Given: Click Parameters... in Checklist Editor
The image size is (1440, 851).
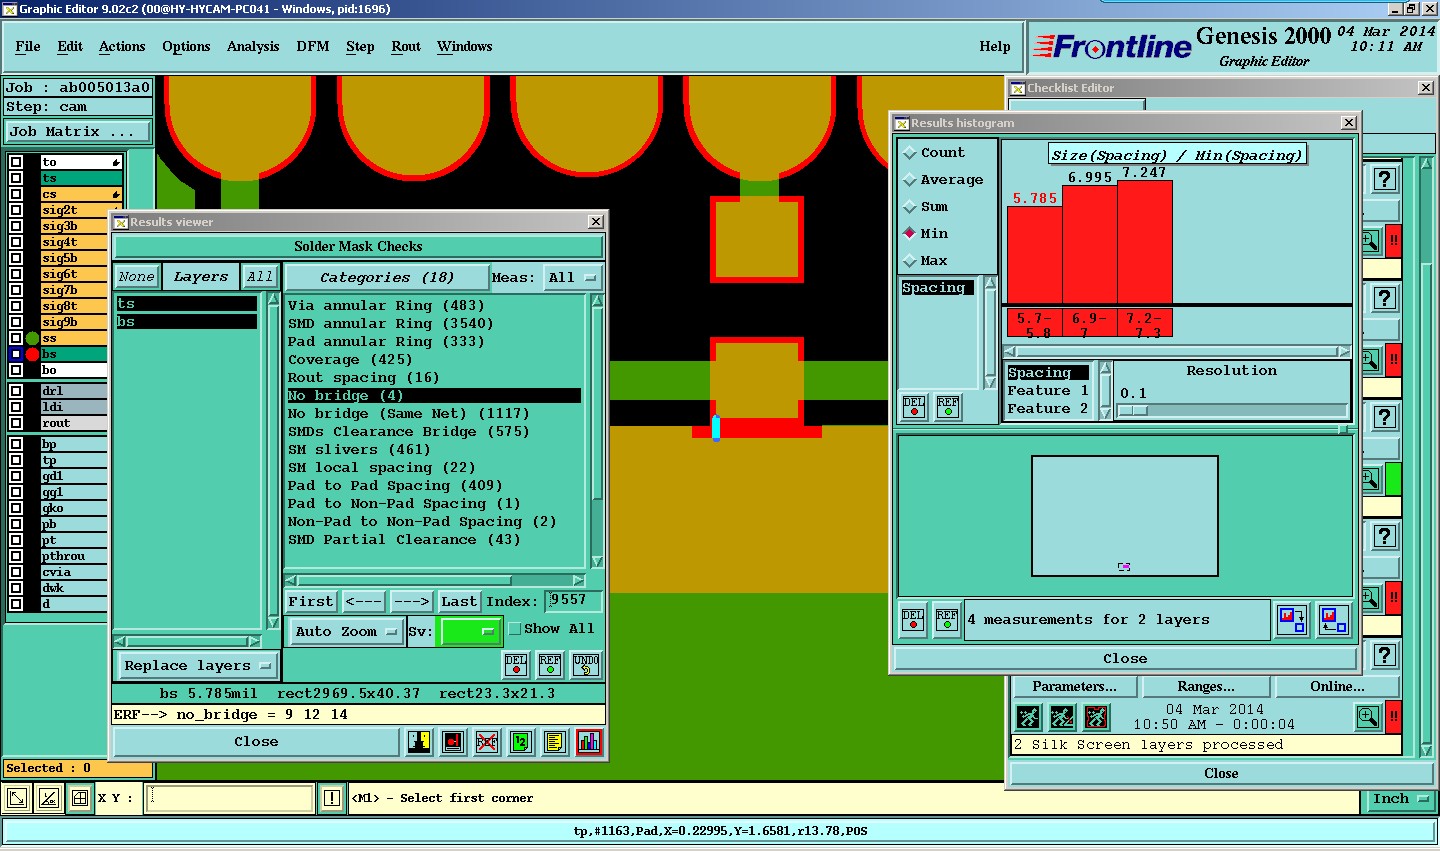Looking at the screenshot, I should tap(1075, 687).
